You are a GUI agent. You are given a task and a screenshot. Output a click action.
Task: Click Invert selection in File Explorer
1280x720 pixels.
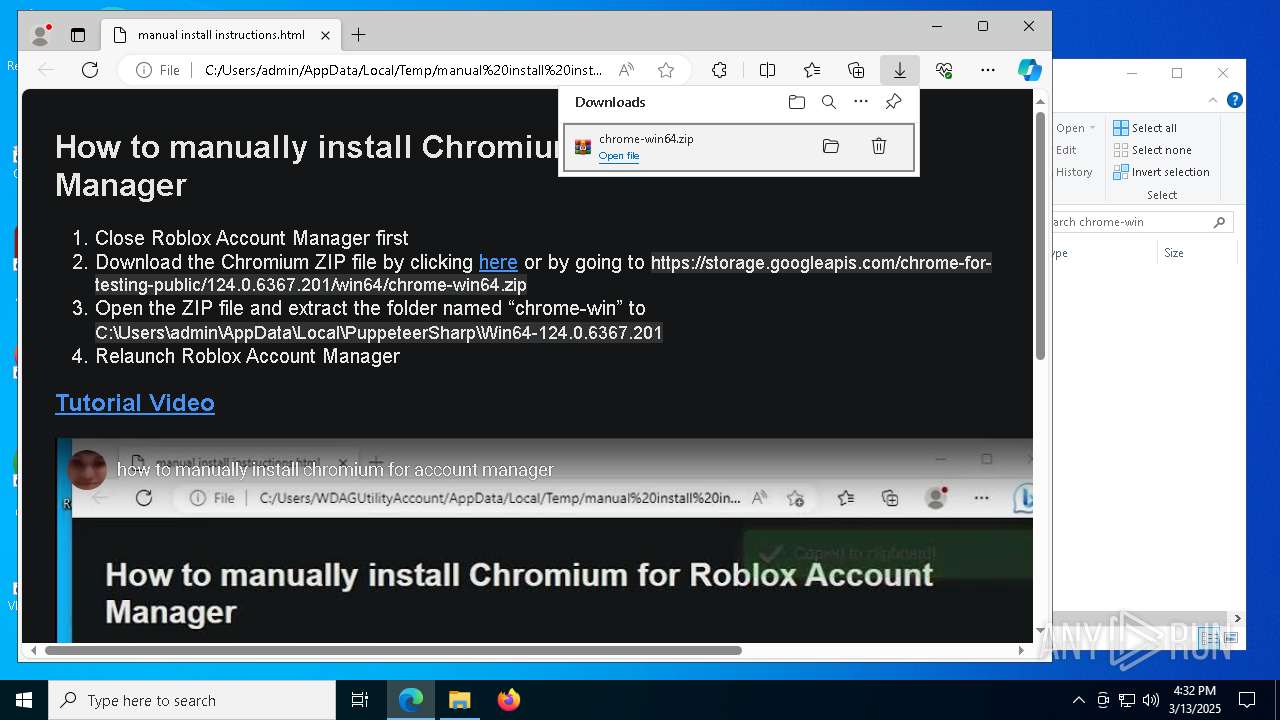1162,172
